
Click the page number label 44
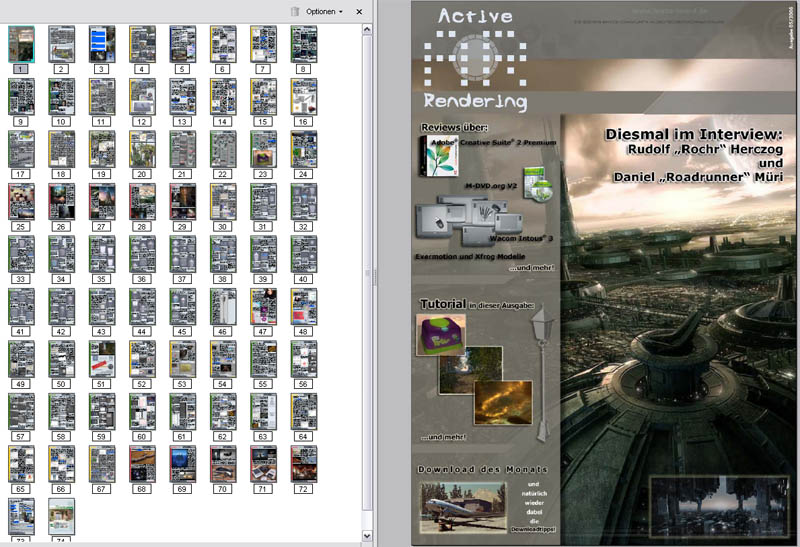(142, 332)
